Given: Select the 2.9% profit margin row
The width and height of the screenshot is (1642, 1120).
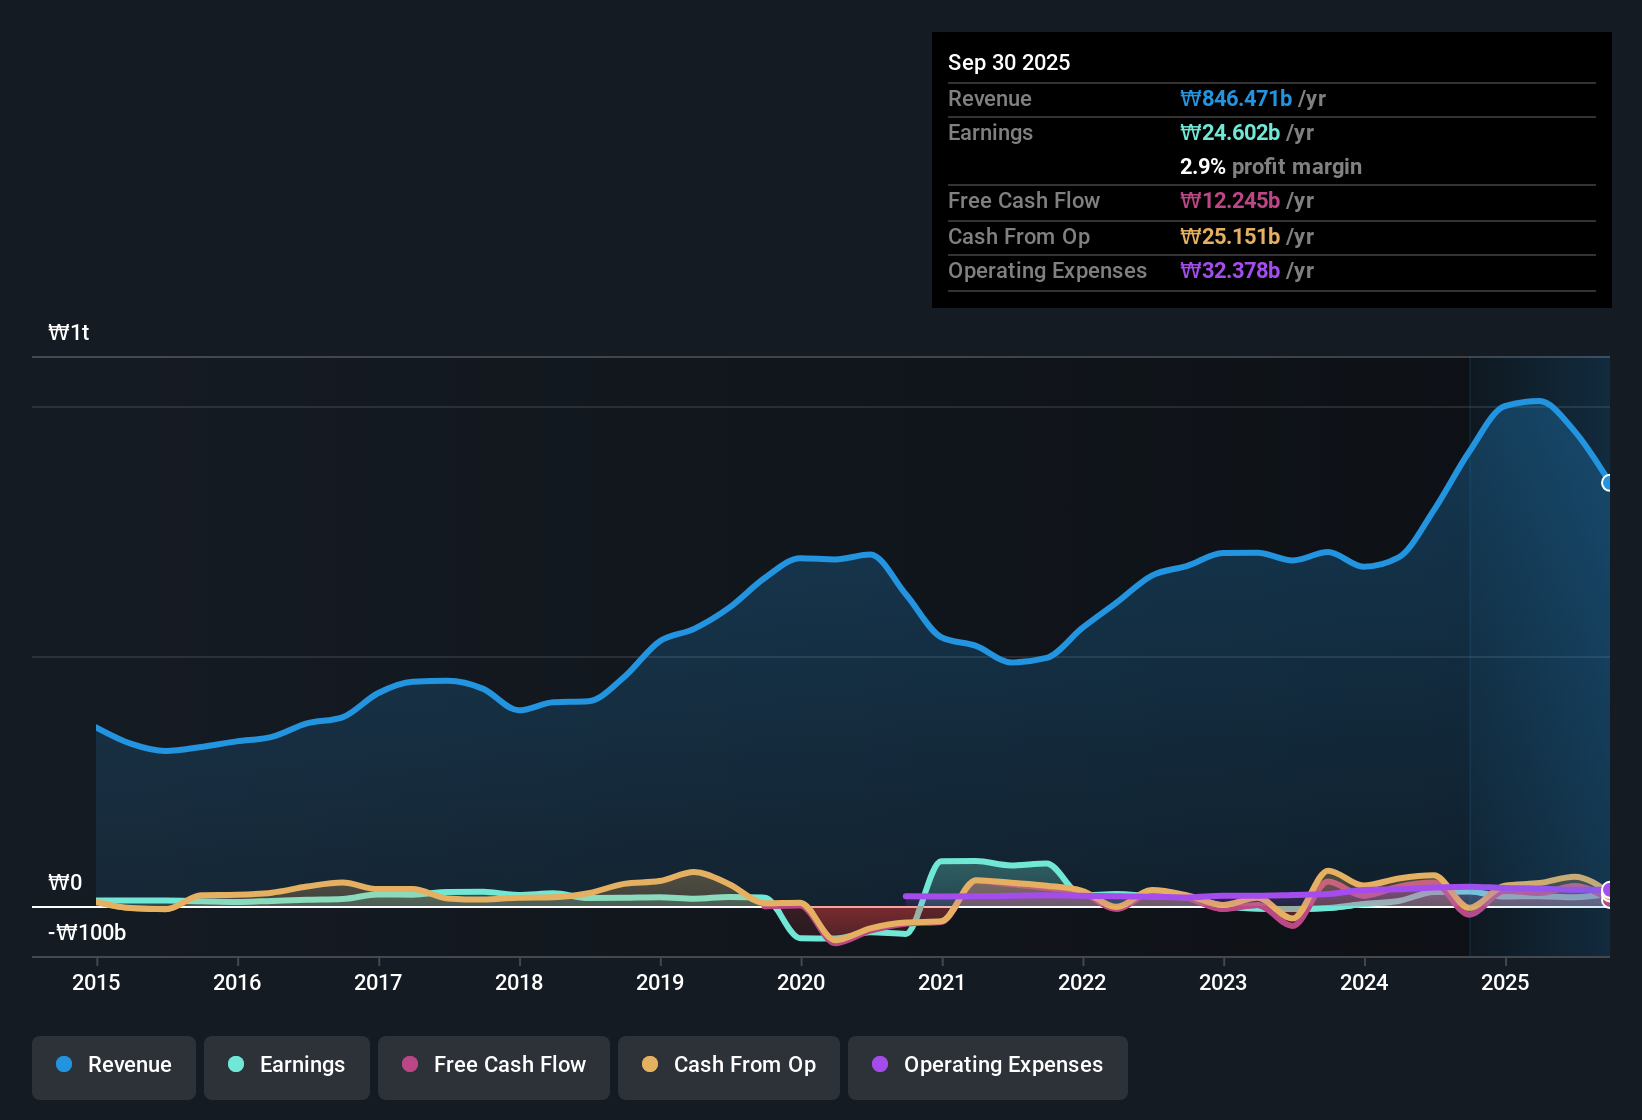Looking at the screenshot, I should [1270, 167].
